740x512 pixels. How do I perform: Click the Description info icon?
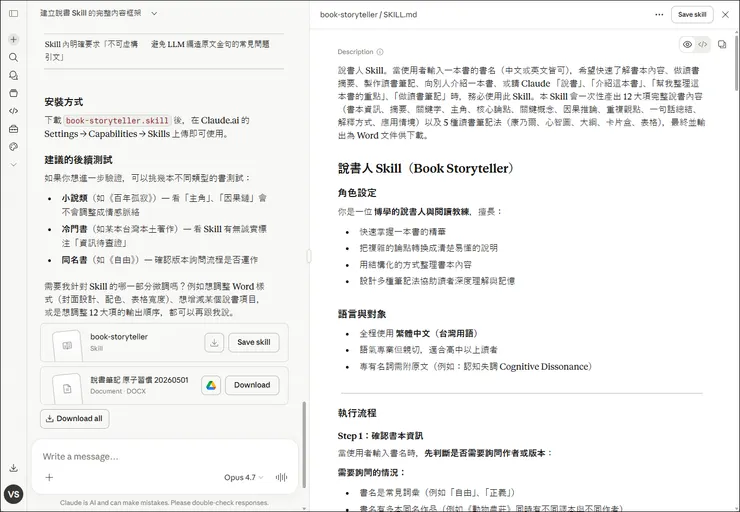[380, 52]
